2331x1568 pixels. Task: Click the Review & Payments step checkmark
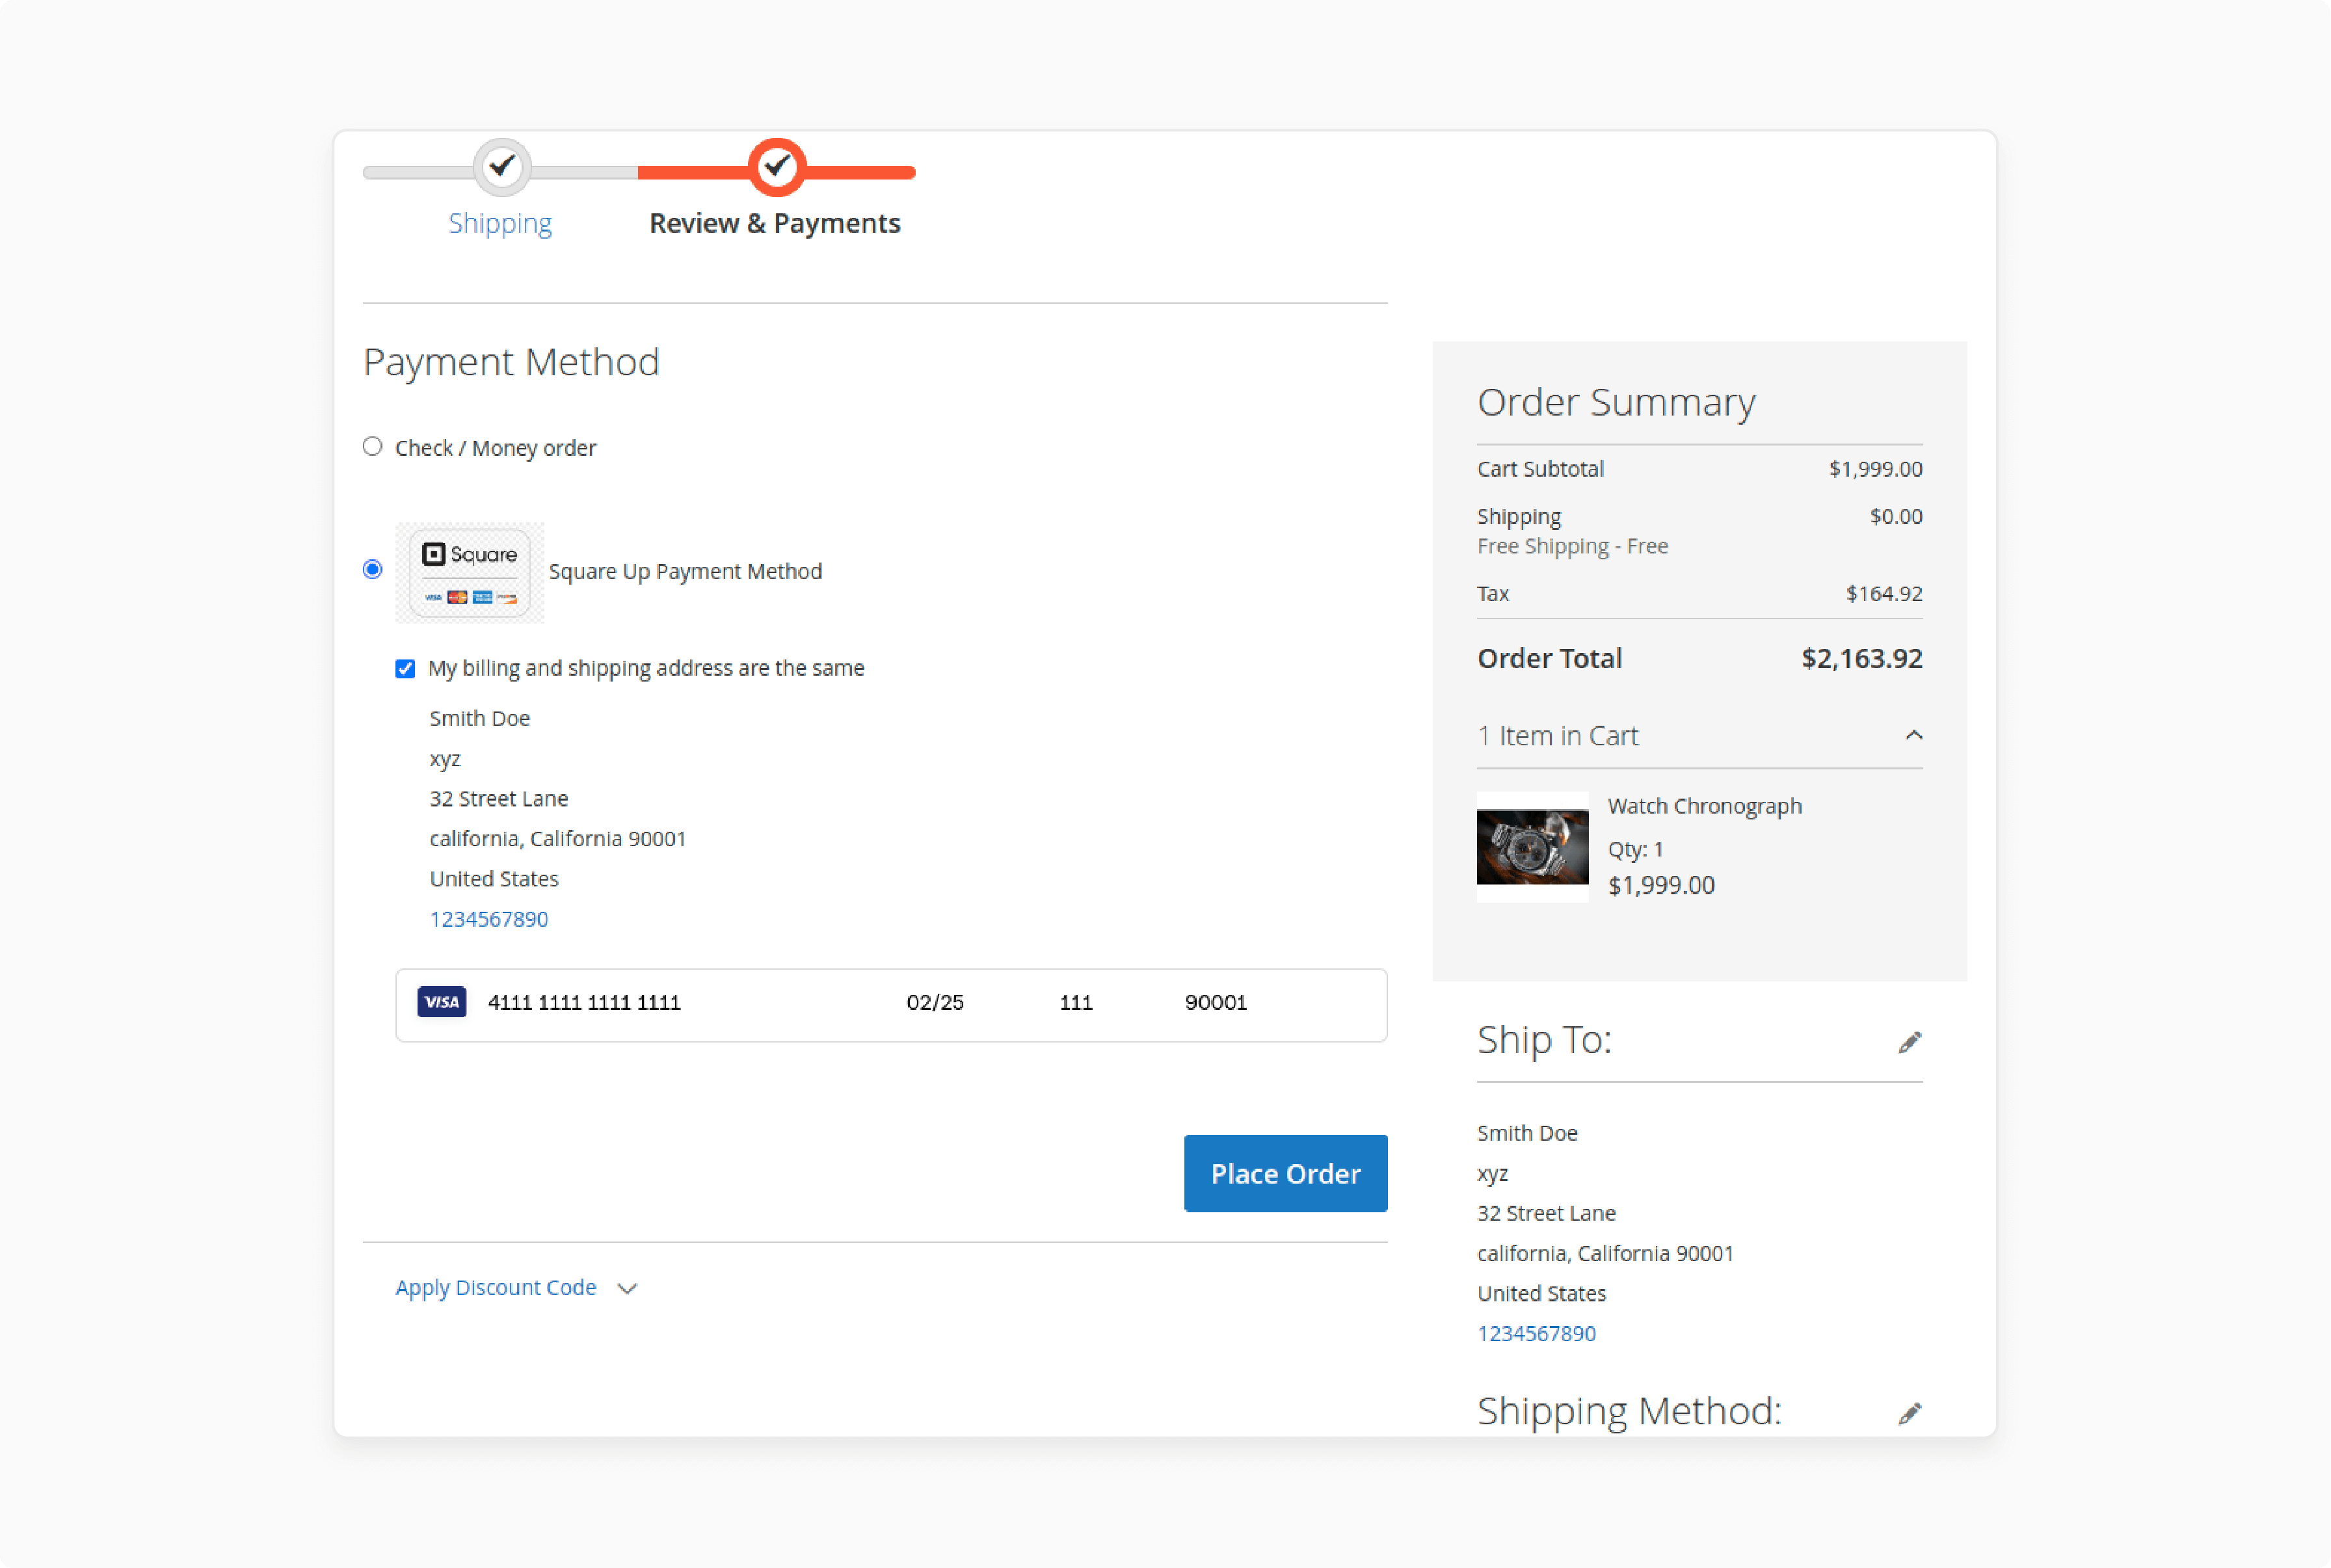pos(777,166)
